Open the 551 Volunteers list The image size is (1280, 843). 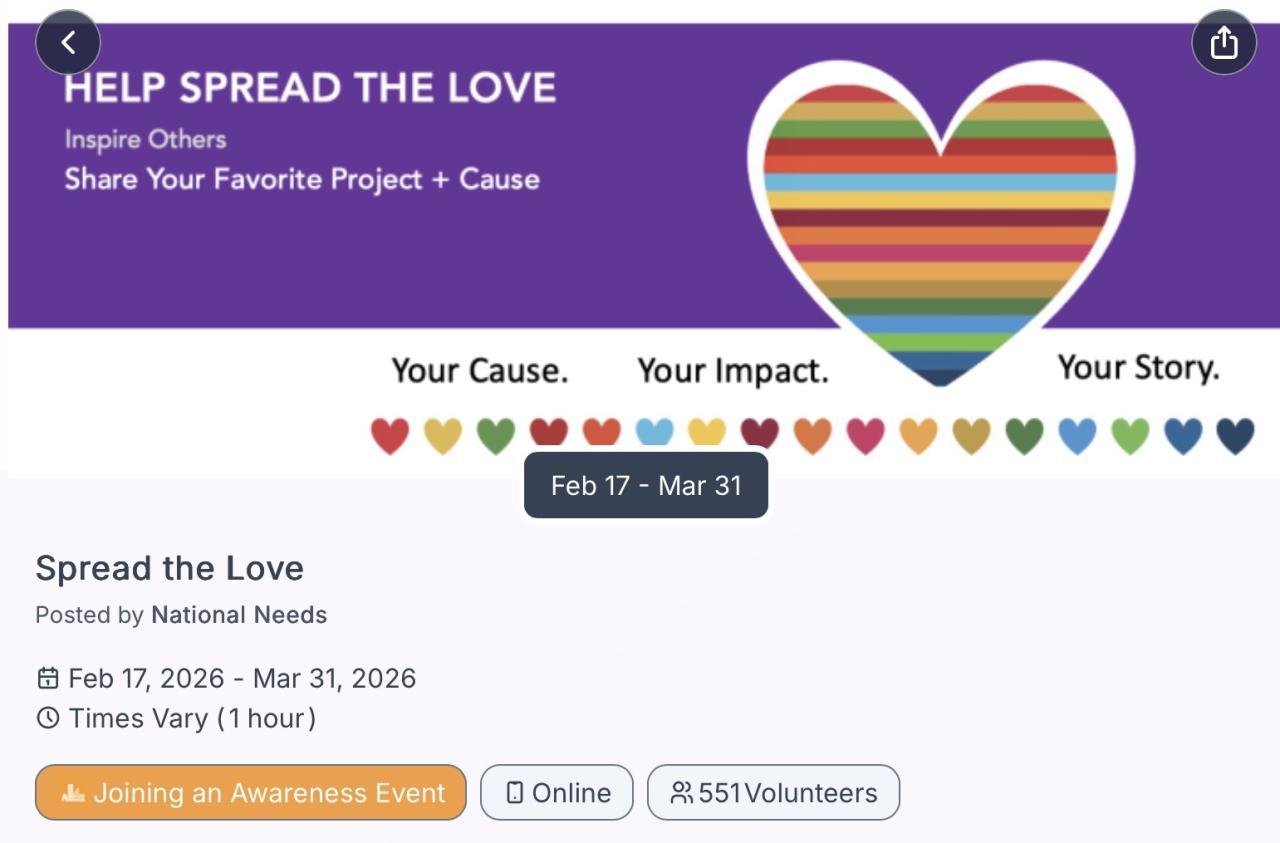pos(774,793)
